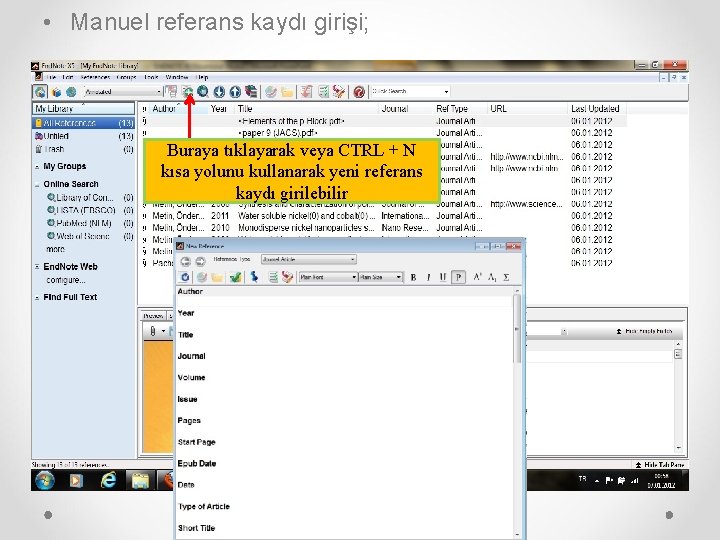720x540 pixels.
Task: Collapse the Online Search section
Action: pos(37,185)
